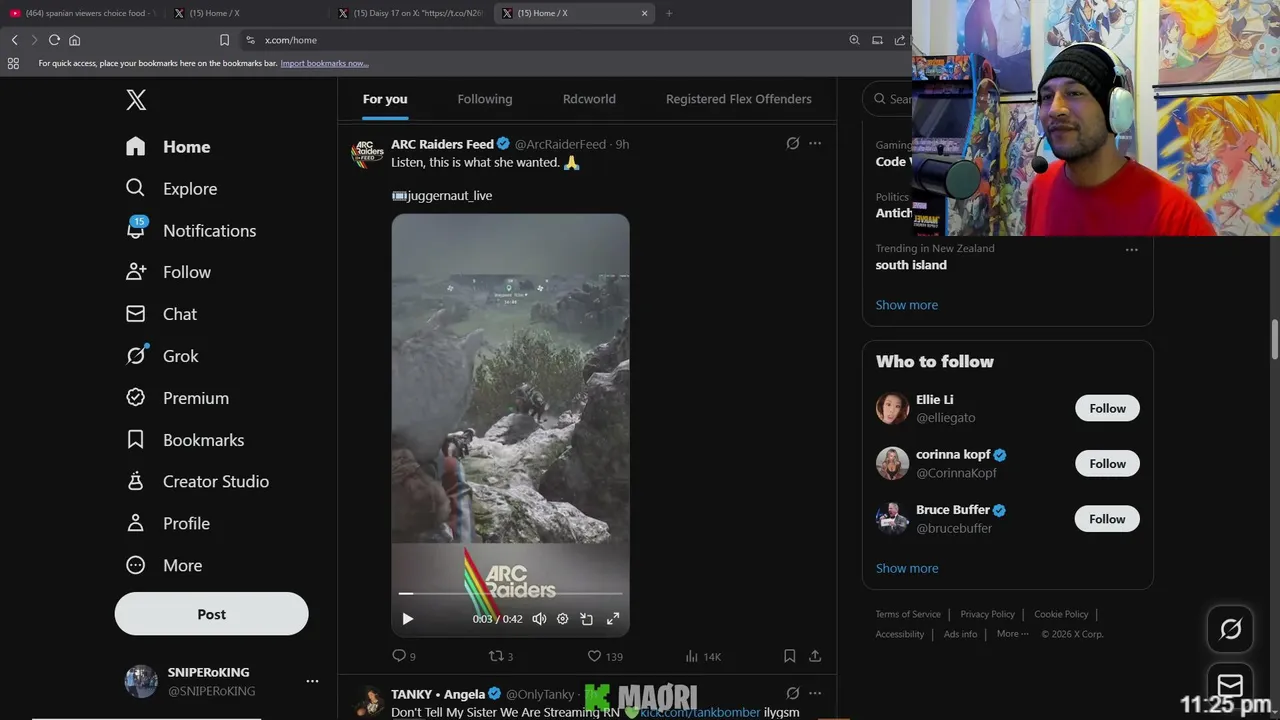This screenshot has height=720, width=1280.
Task: Open options for south island trend
Action: click(1132, 250)
